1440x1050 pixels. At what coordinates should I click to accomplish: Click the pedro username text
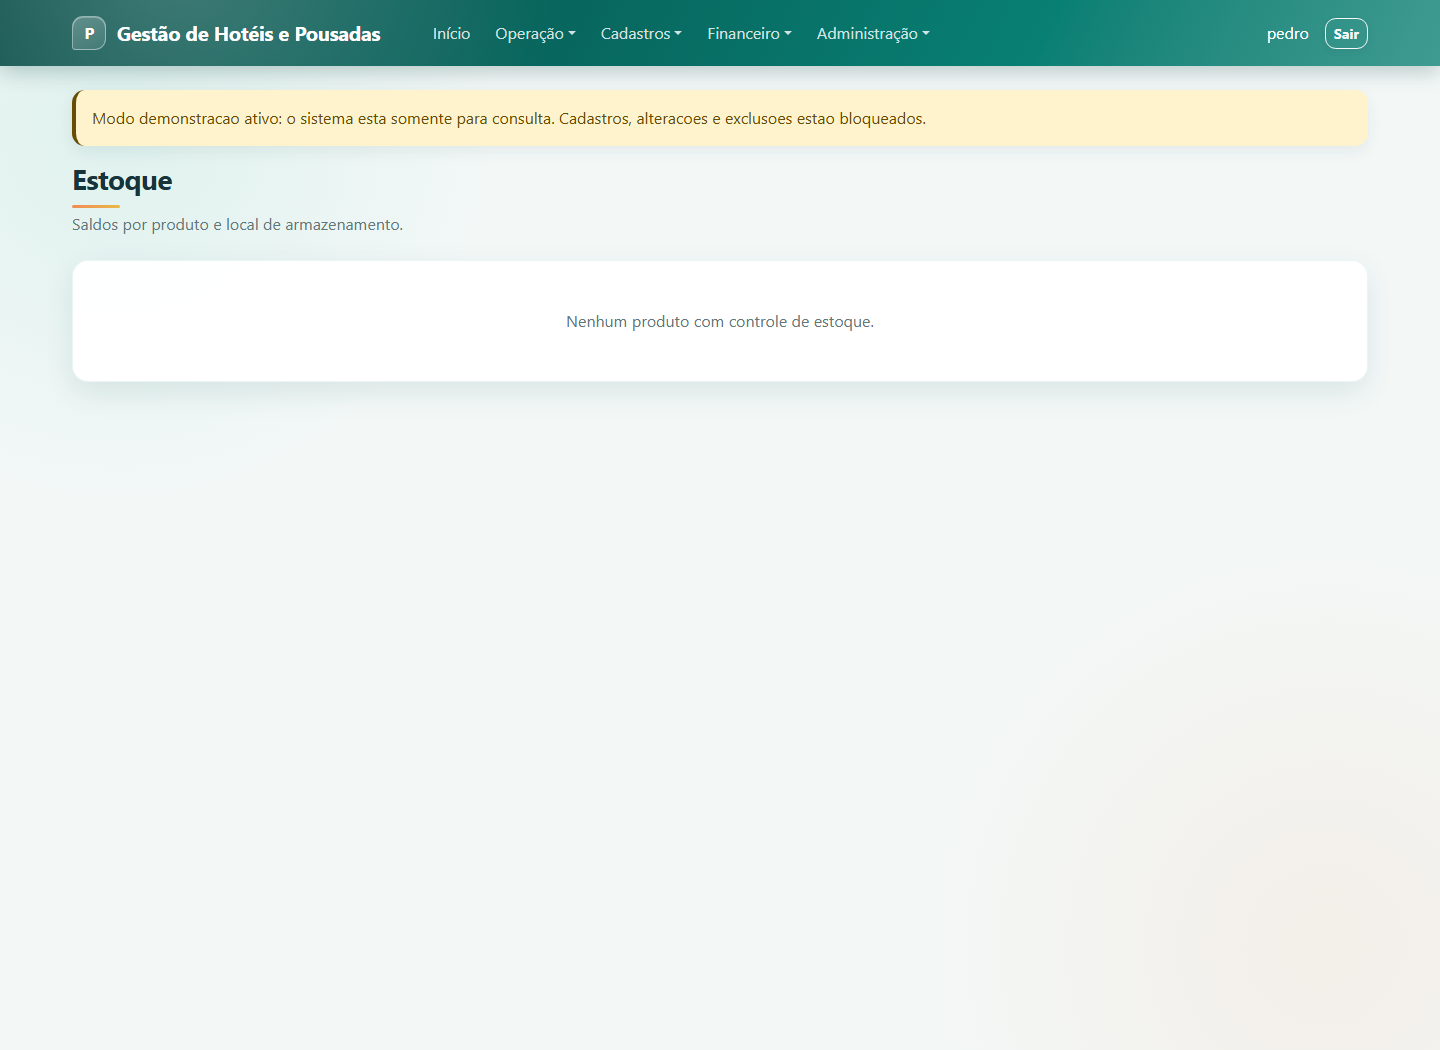tap(1287, 33)
